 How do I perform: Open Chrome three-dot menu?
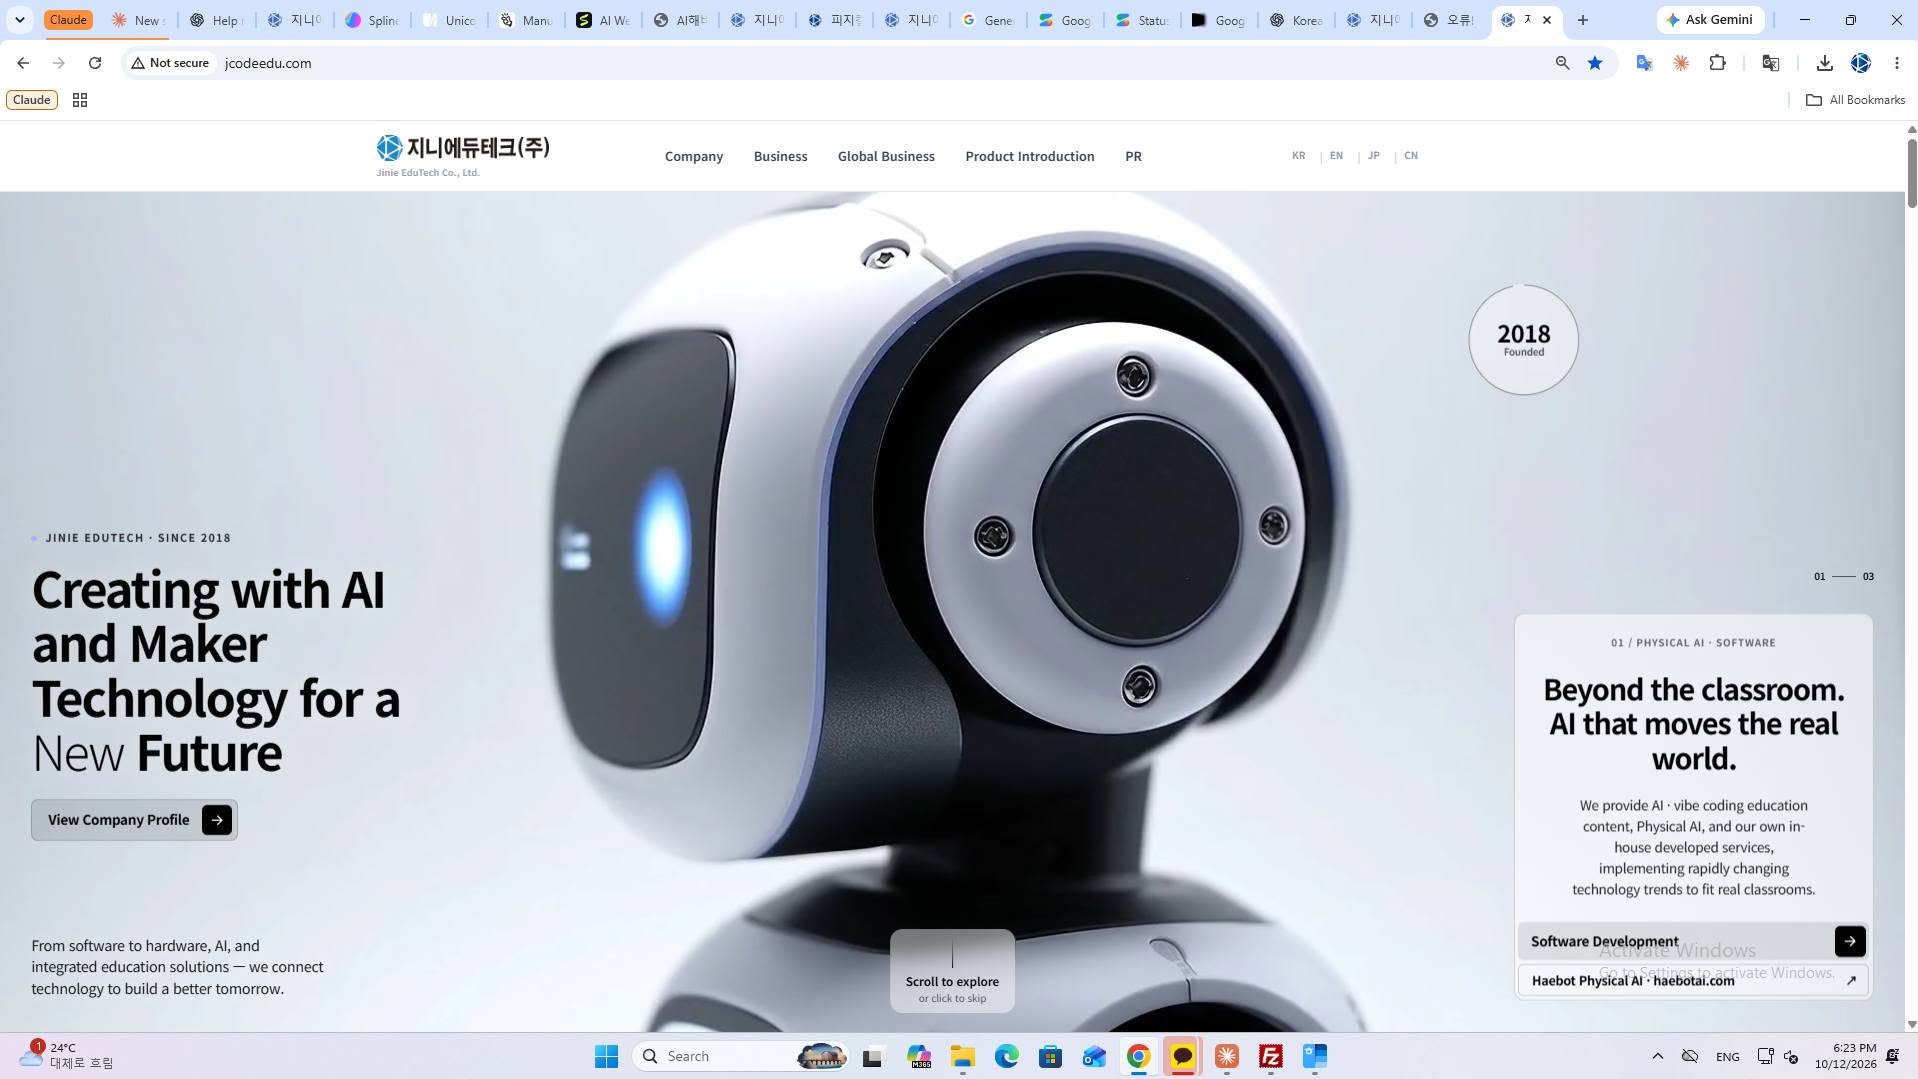[1896, 63]
